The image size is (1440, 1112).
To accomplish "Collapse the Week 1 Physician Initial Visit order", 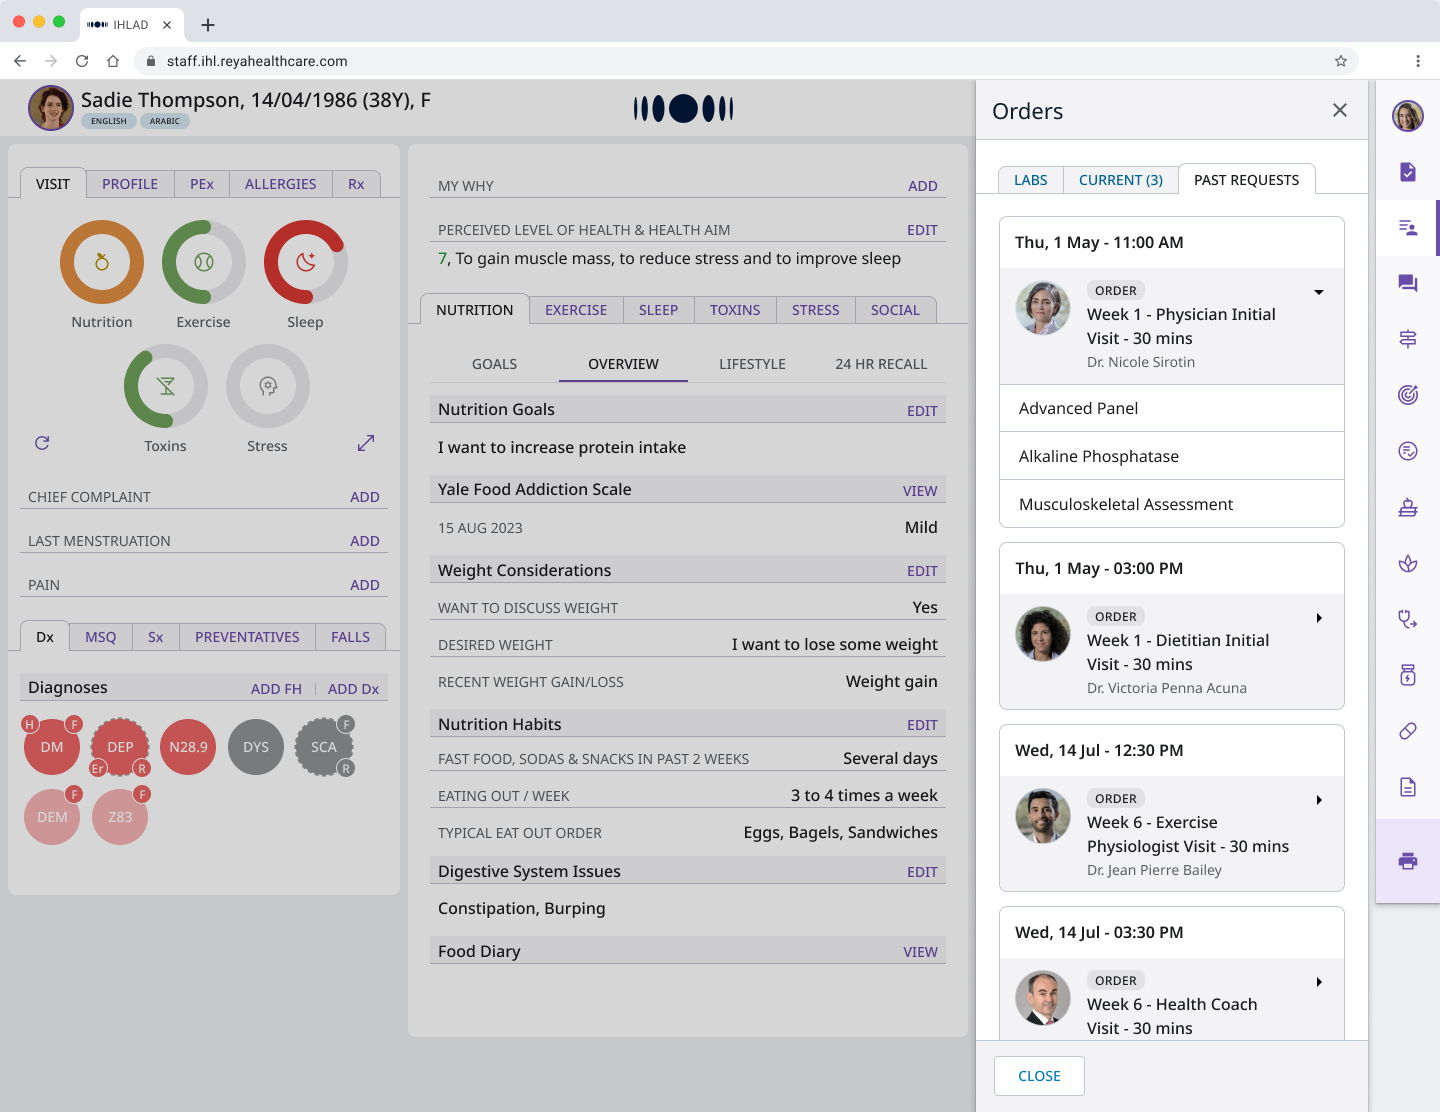I will [x=1319, y=292].
